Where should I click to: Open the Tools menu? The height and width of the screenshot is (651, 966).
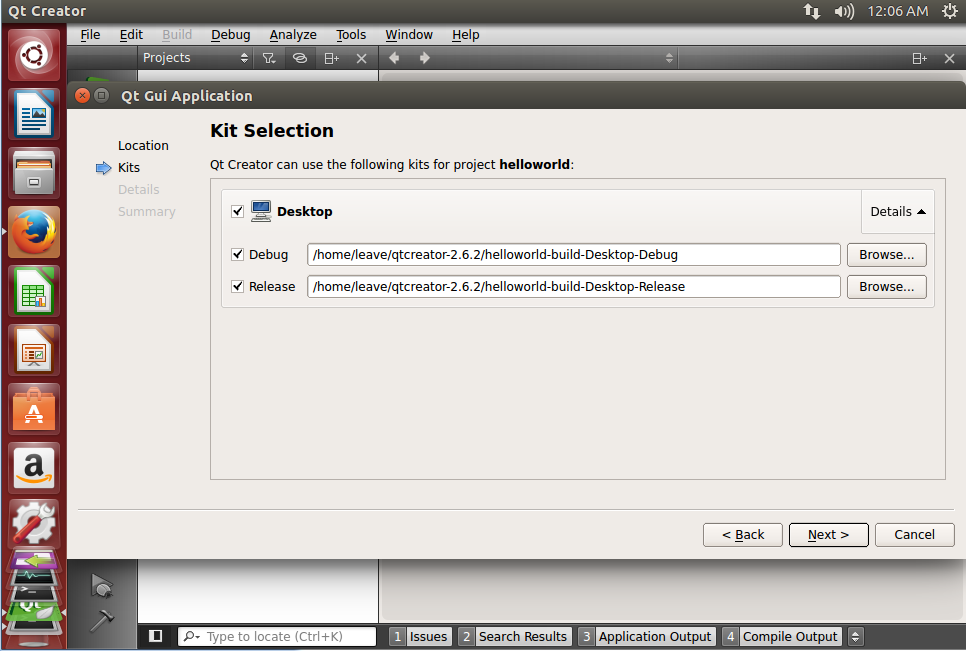pyautogui.click(x=351, y=35)
